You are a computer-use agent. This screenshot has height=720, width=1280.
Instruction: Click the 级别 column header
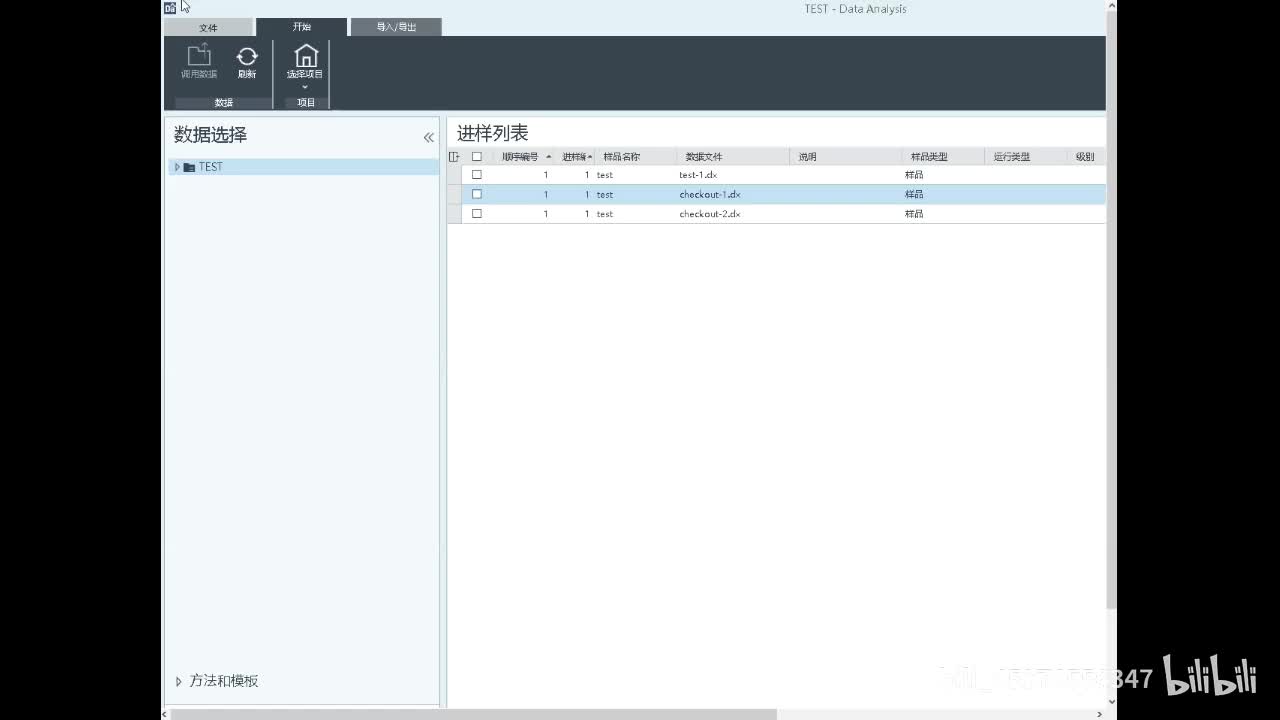pos(1085,157)
